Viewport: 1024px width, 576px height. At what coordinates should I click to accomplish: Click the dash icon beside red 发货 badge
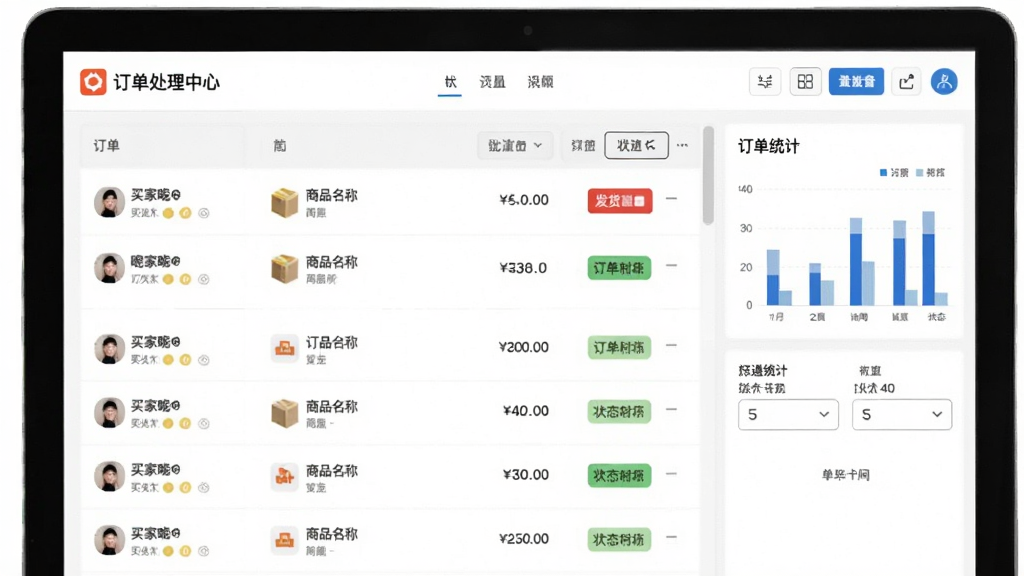(671, 199)
